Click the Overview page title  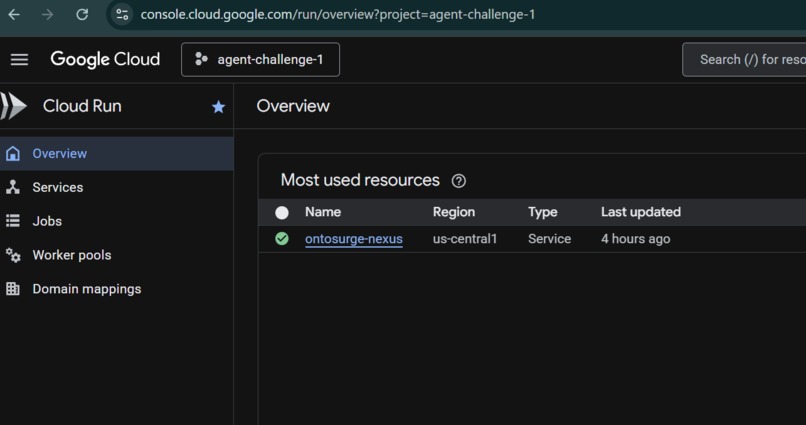click(x=293, y=106)
